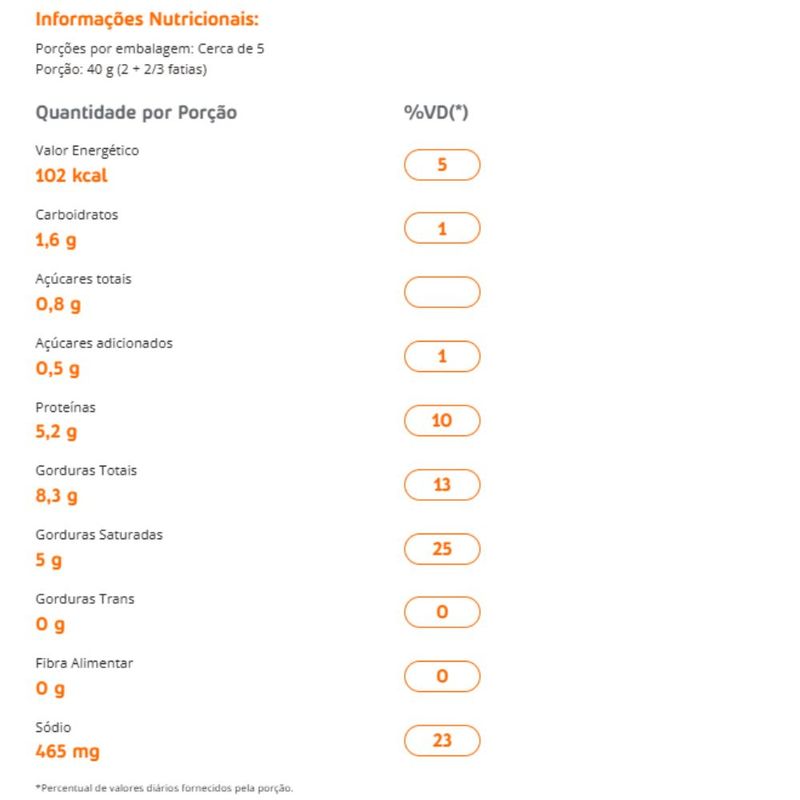Viewport: 800px width, 800px height.
Task: Click the Açúcares adicionados label
Action: 104,343
